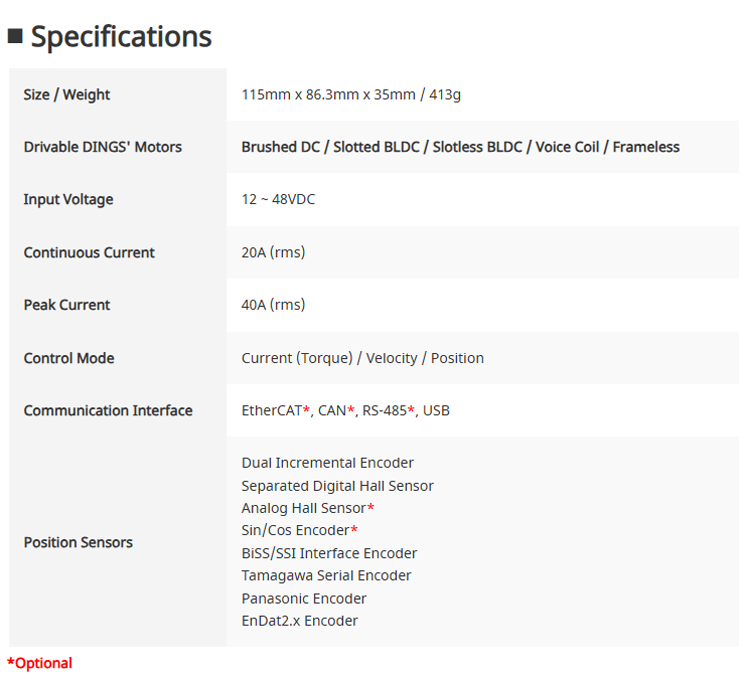Click Current (Torque) / Velocity / Position text
The image size is (750, 682).
363,358
